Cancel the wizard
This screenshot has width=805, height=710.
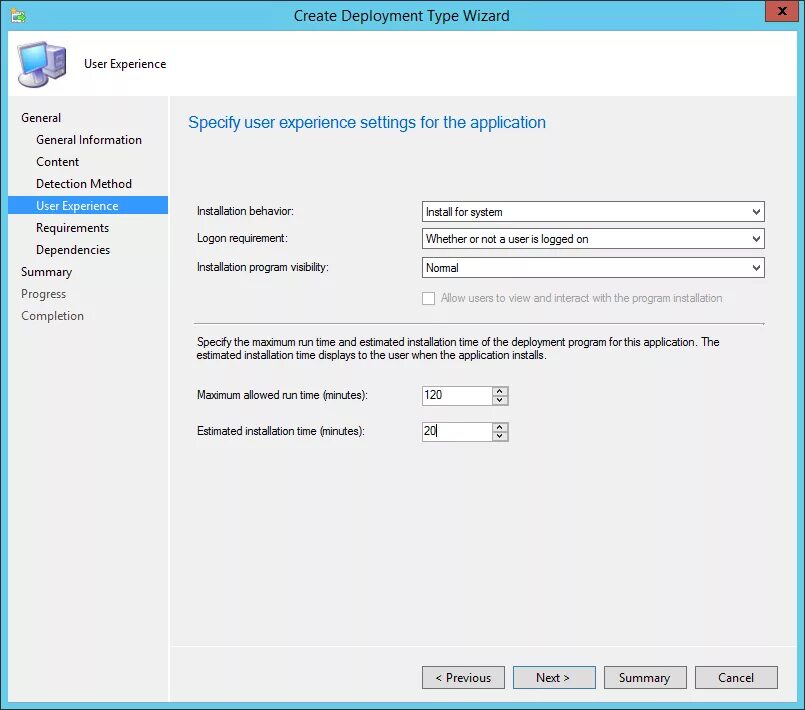coord(736,678)
